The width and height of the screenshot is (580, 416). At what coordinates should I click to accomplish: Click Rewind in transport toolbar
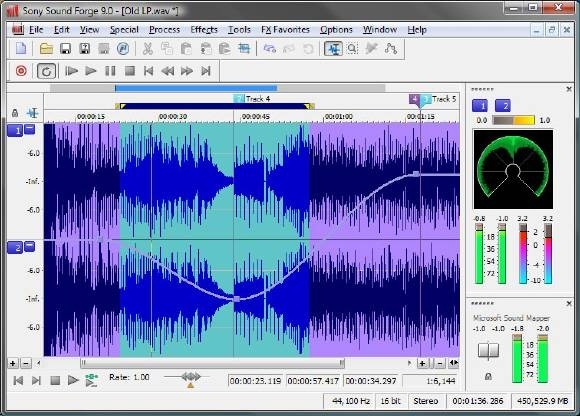(x=168, y=71)
